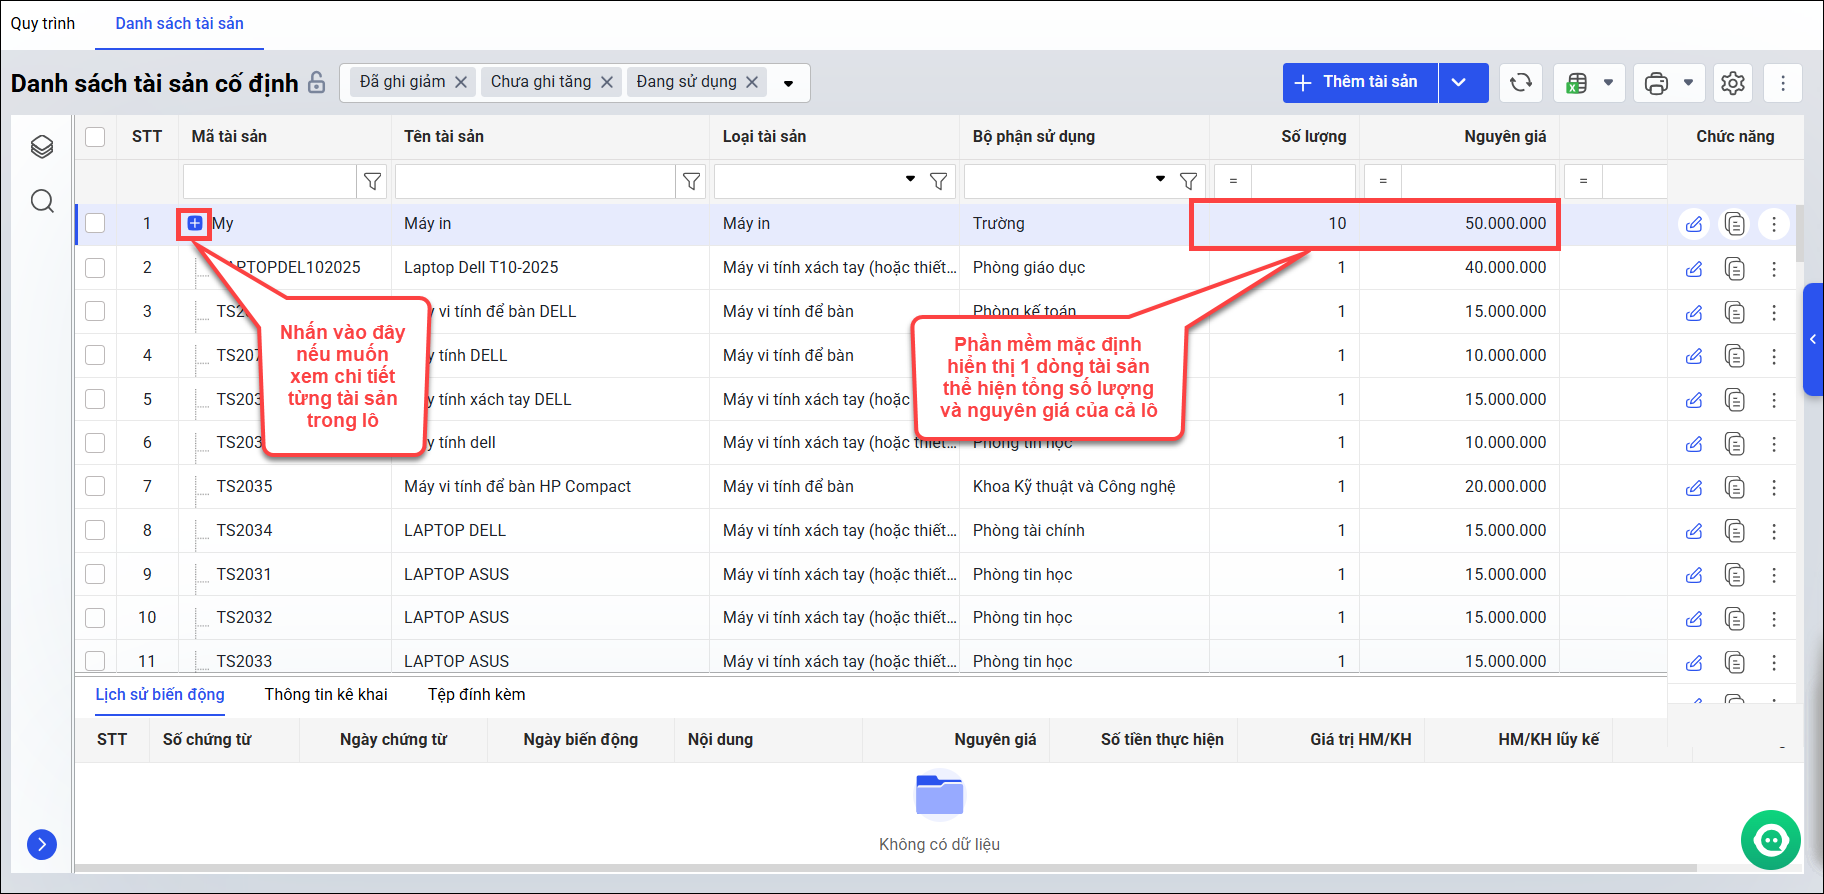1824x894 pixels.
Task: Check the checkbox for row 1
Action: click(x=95, y=224)
